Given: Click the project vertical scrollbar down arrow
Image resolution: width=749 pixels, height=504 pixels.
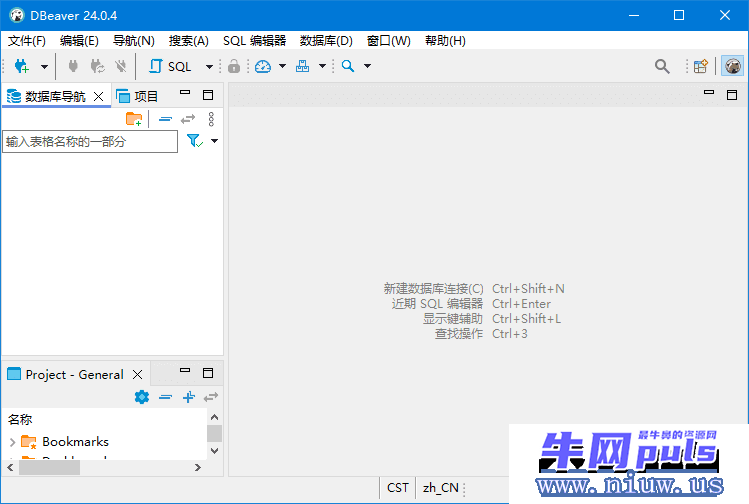Looking at the screenshot, I should [214, 450].
